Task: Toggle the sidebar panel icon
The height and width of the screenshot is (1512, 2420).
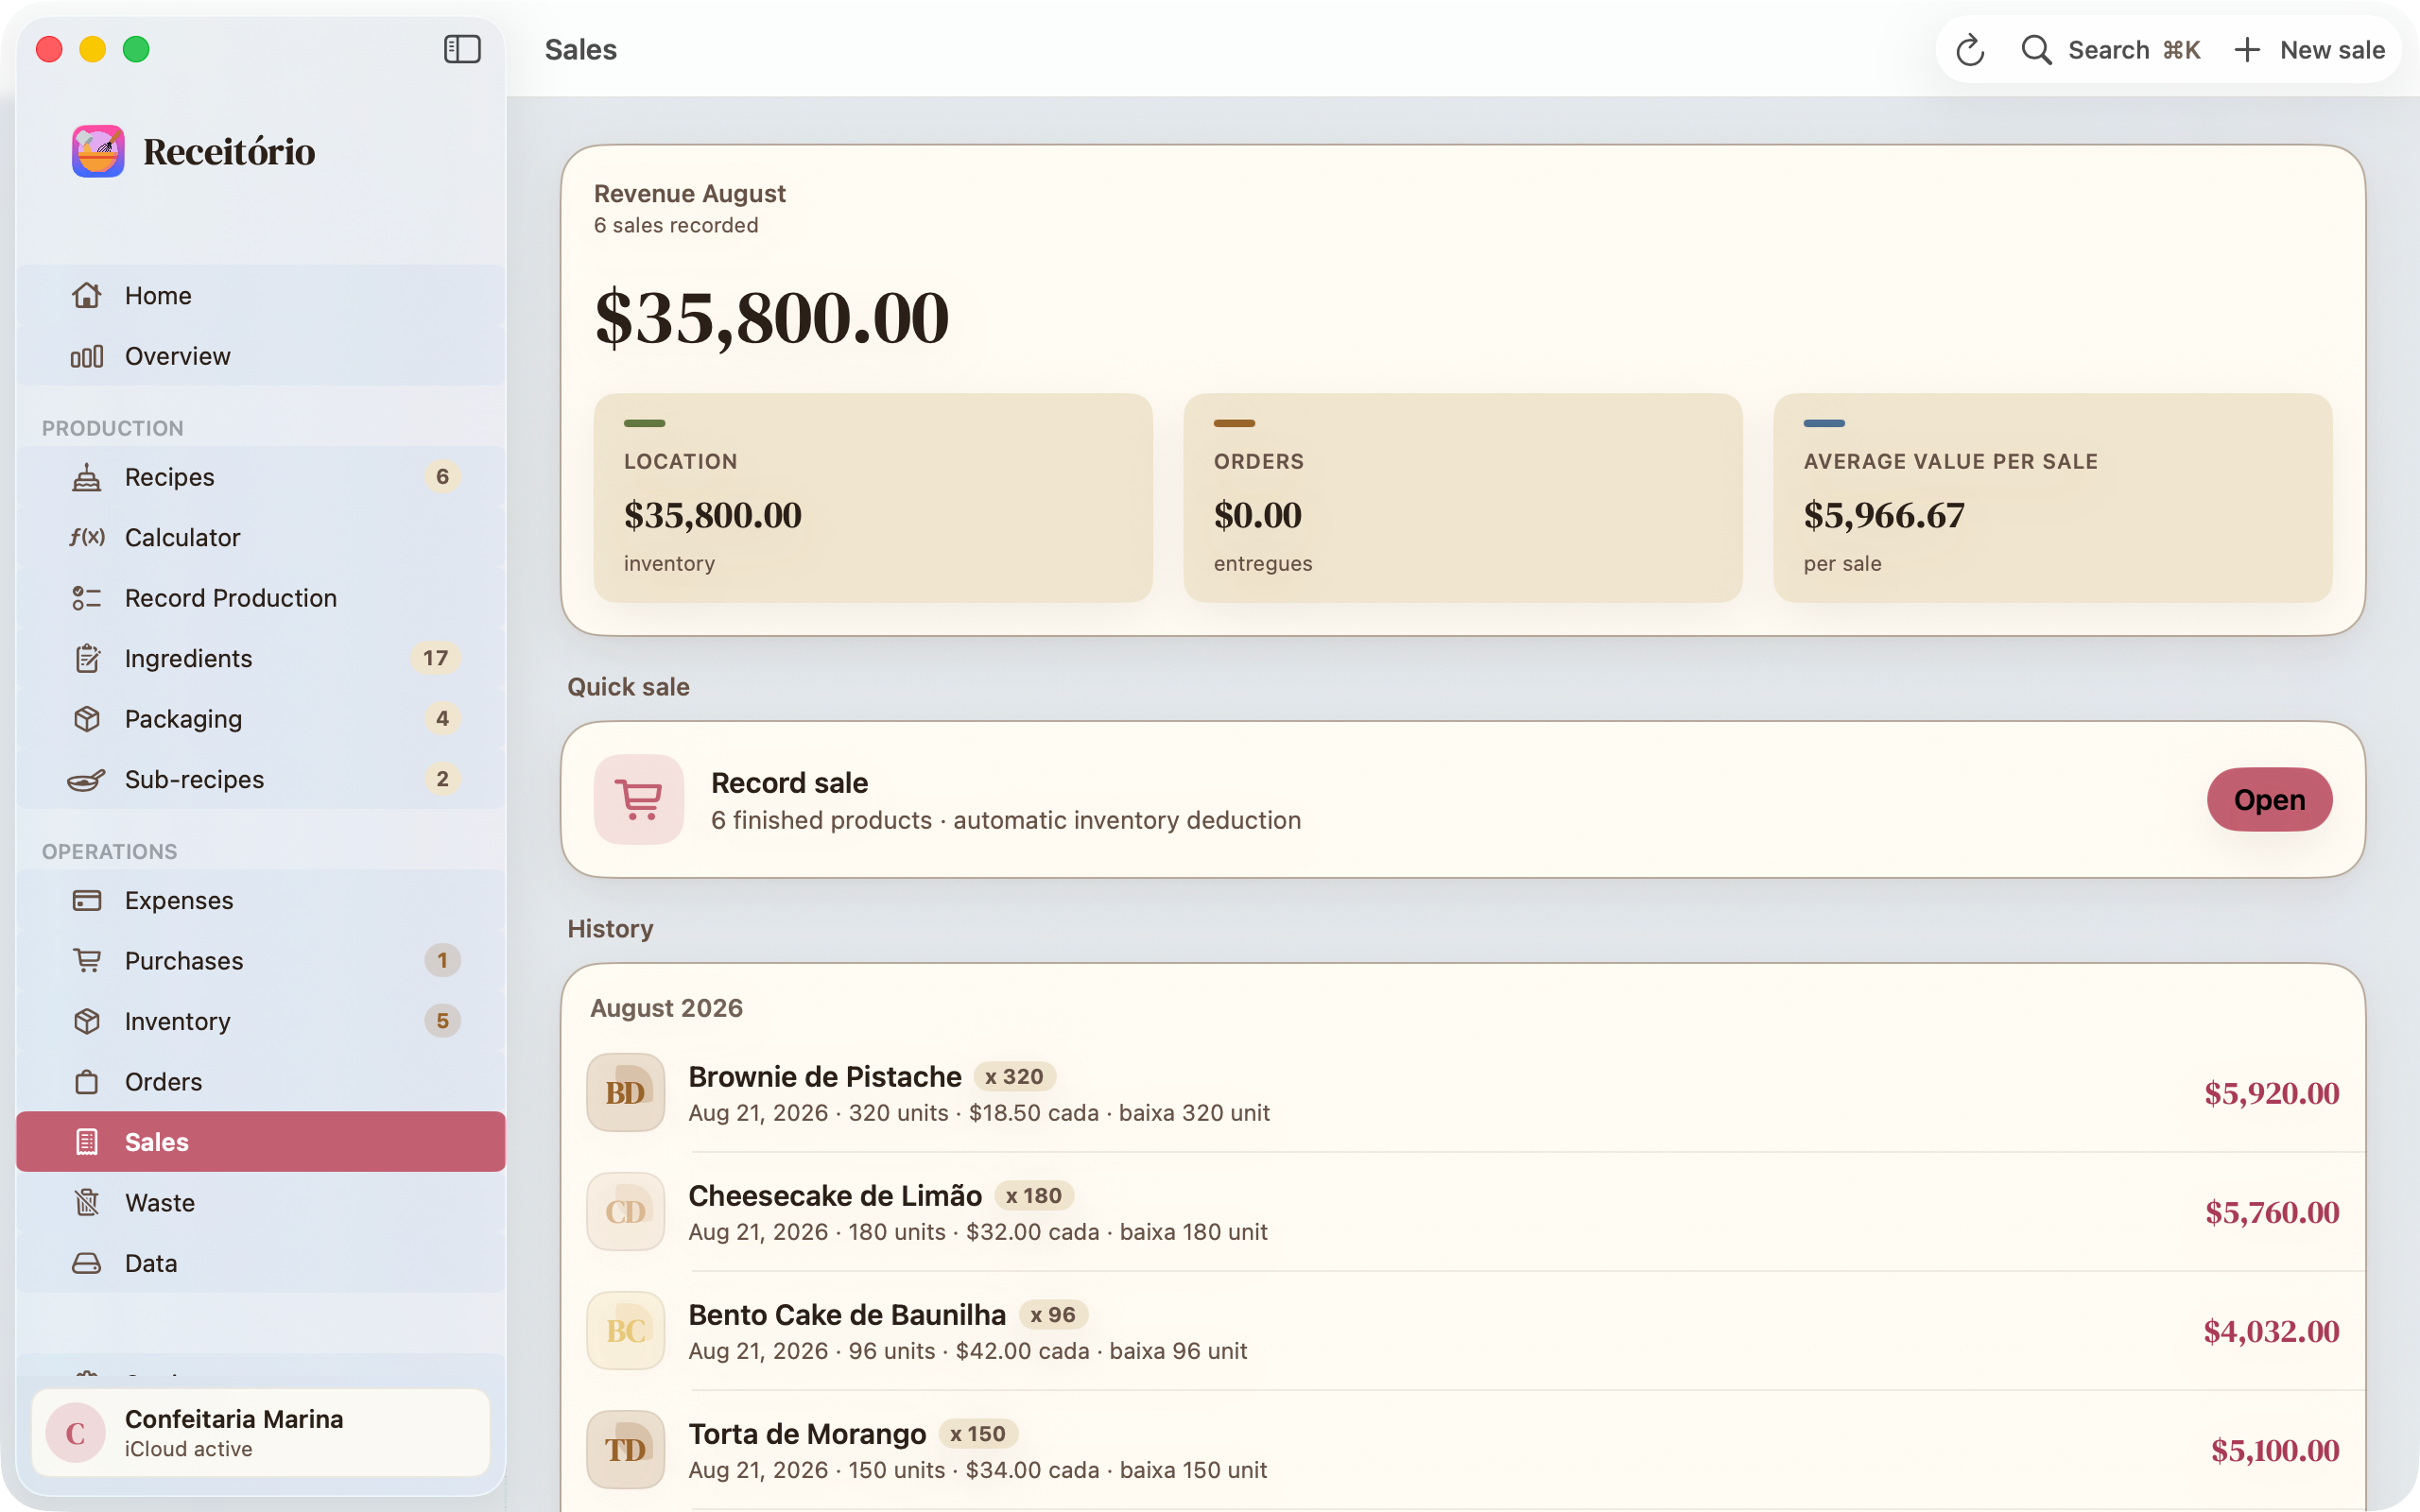Action: coord(462,49)
